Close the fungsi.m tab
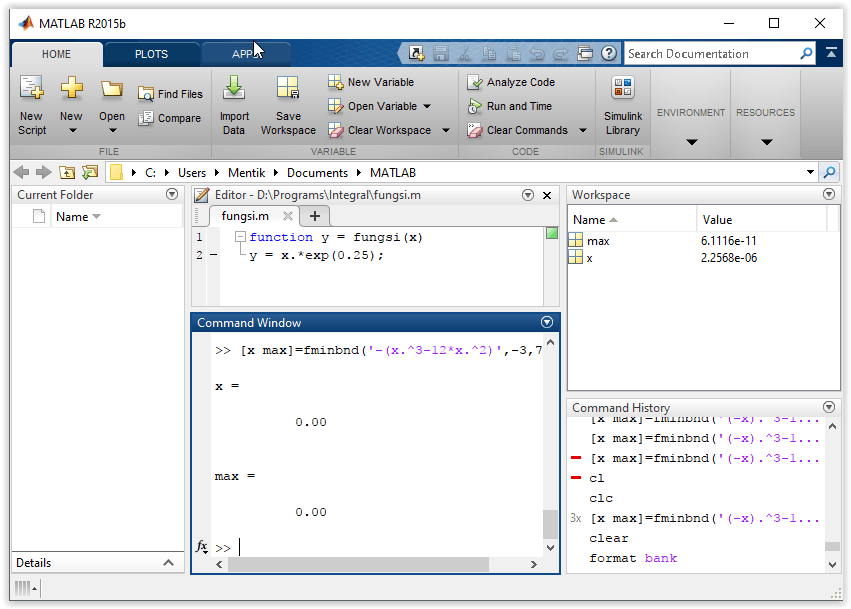This screenshot has height=609, width=851. click(x=287, y=216)
